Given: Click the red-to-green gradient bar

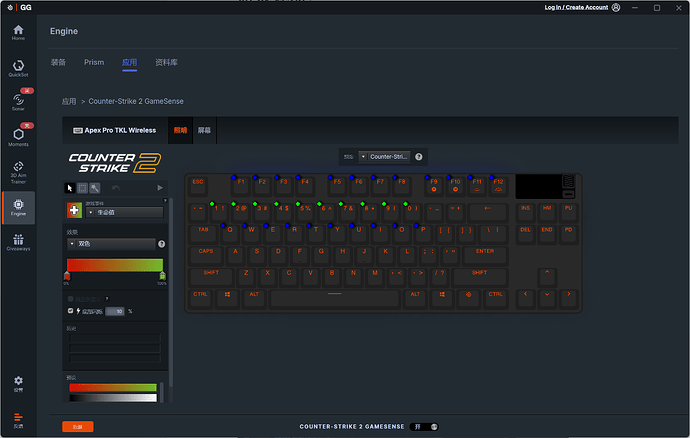Looking at the screenshot, I should pos(114,265).
